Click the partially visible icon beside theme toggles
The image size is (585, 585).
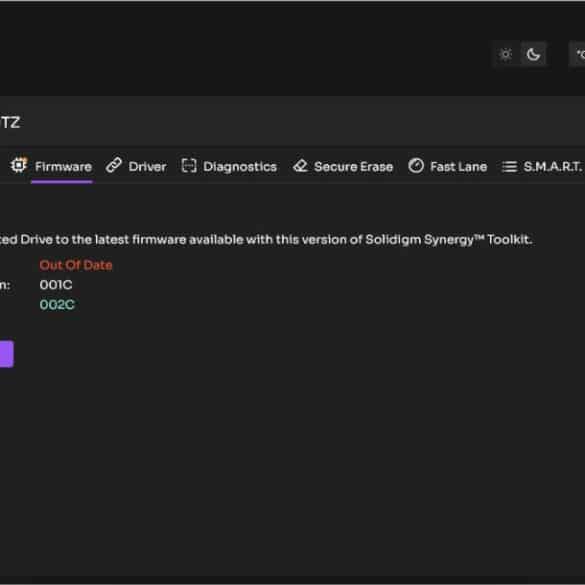pos(578,54)
